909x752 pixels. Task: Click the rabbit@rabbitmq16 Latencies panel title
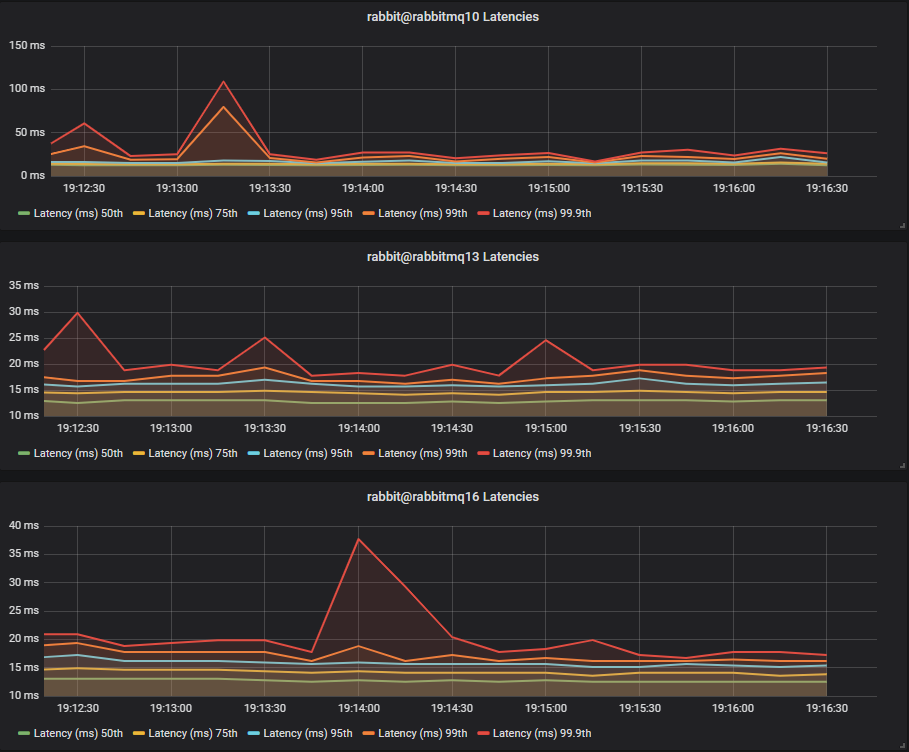[452, 496]
